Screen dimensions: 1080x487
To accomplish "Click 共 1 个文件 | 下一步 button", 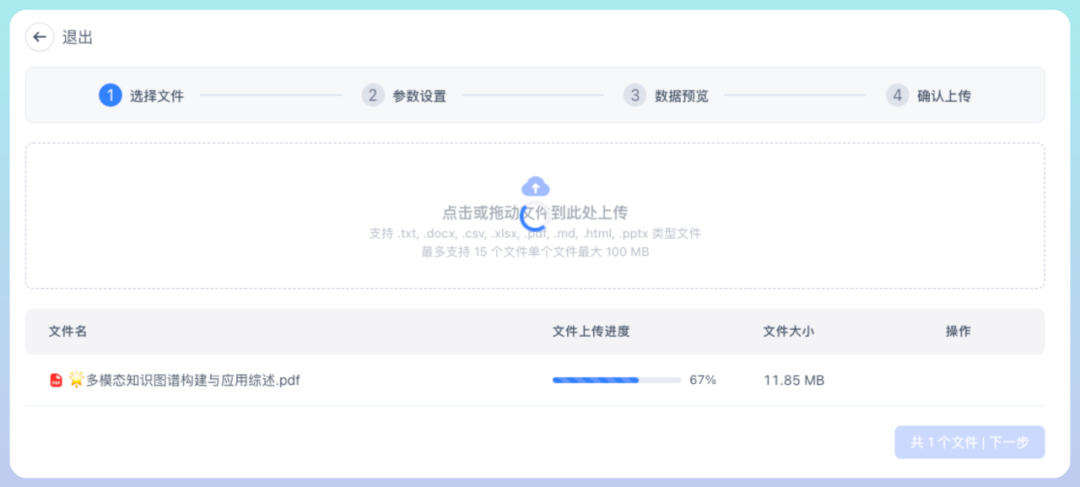I will [x=970, y=442].
